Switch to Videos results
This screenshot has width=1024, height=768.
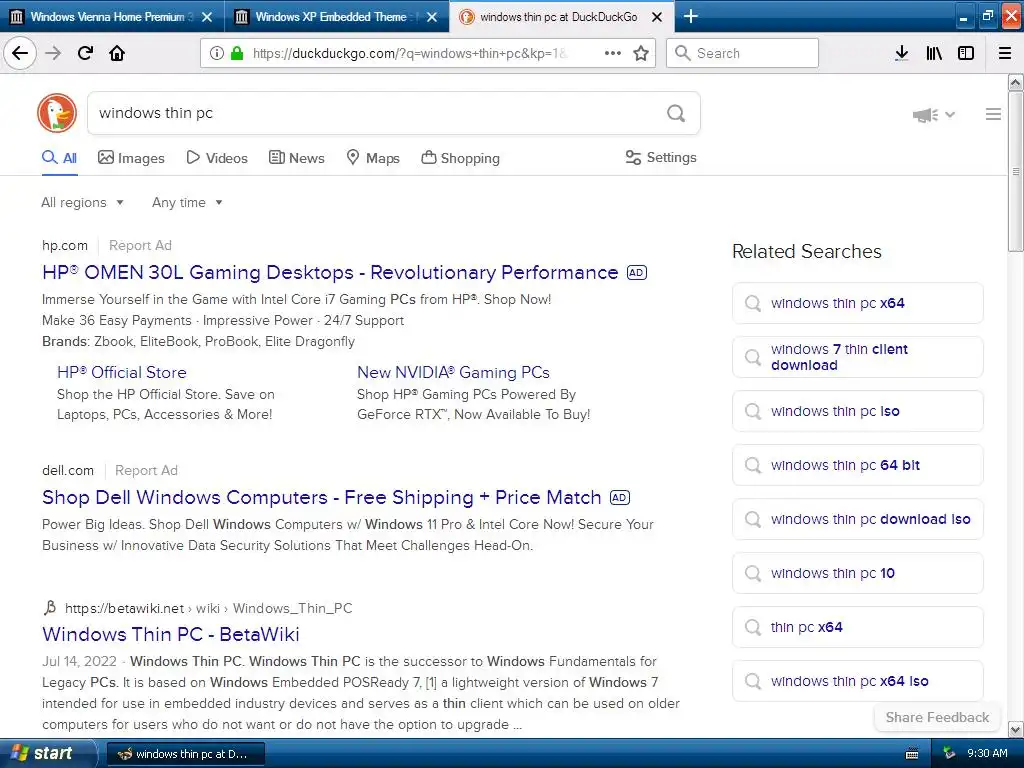217,158
